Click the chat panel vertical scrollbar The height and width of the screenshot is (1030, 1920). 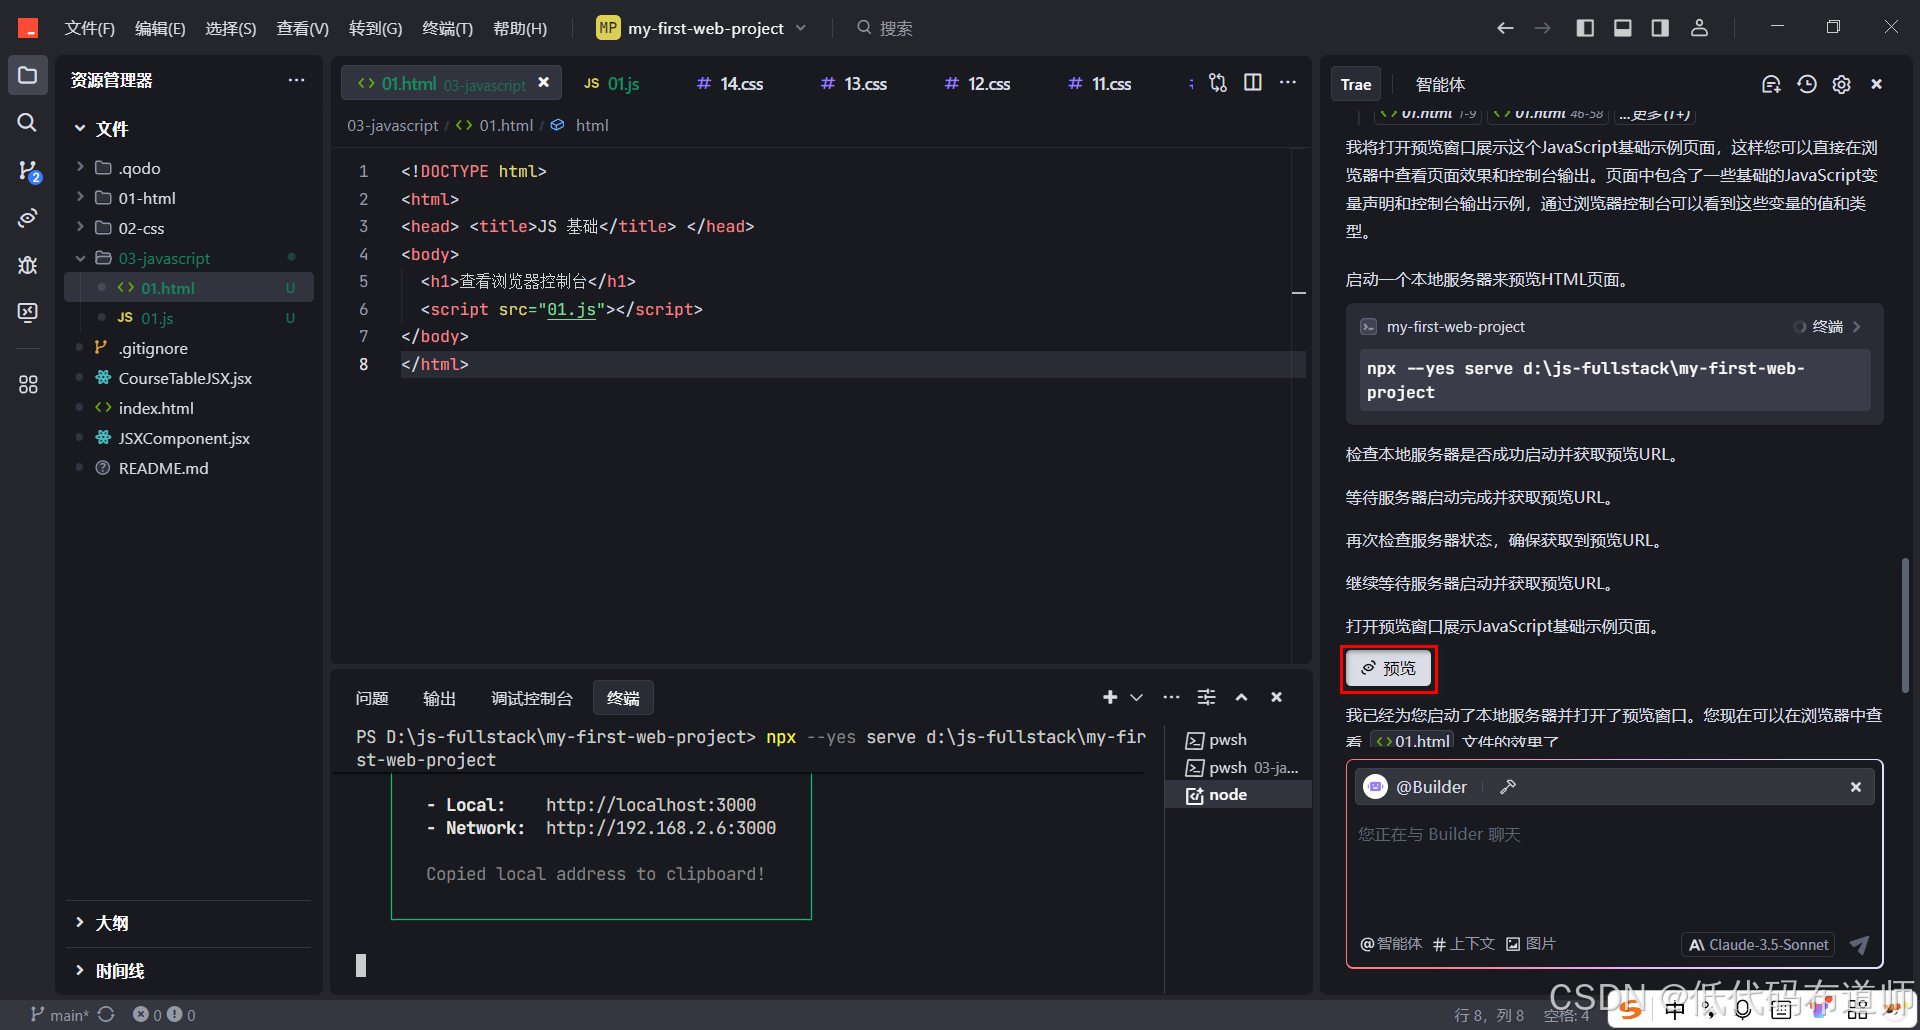pos(1905,625)
